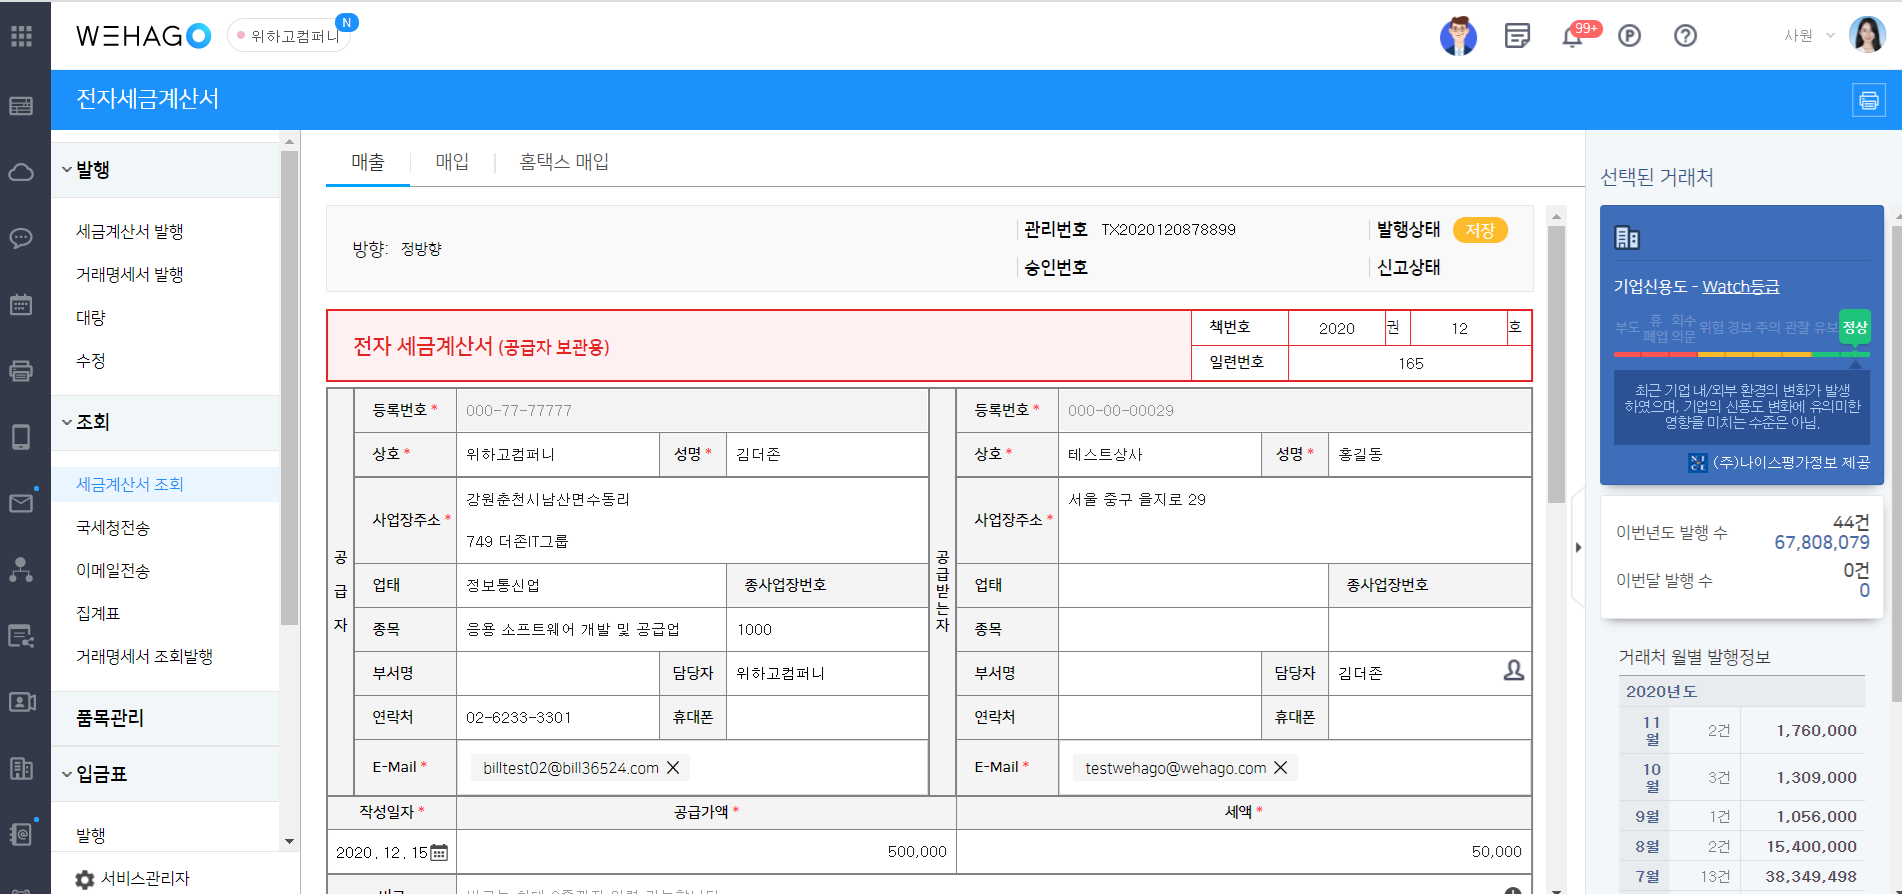This screenshot has height=894, width=1902.
Task: Open 세금계산서 발행 menu item
Action: coord(130,232)
